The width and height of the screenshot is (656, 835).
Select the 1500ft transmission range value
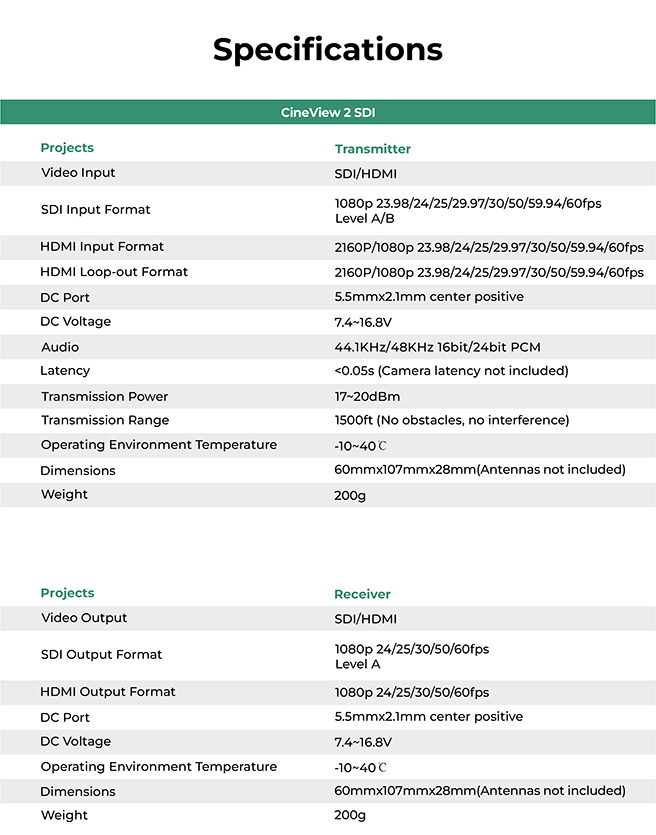(x=451, y=420)
